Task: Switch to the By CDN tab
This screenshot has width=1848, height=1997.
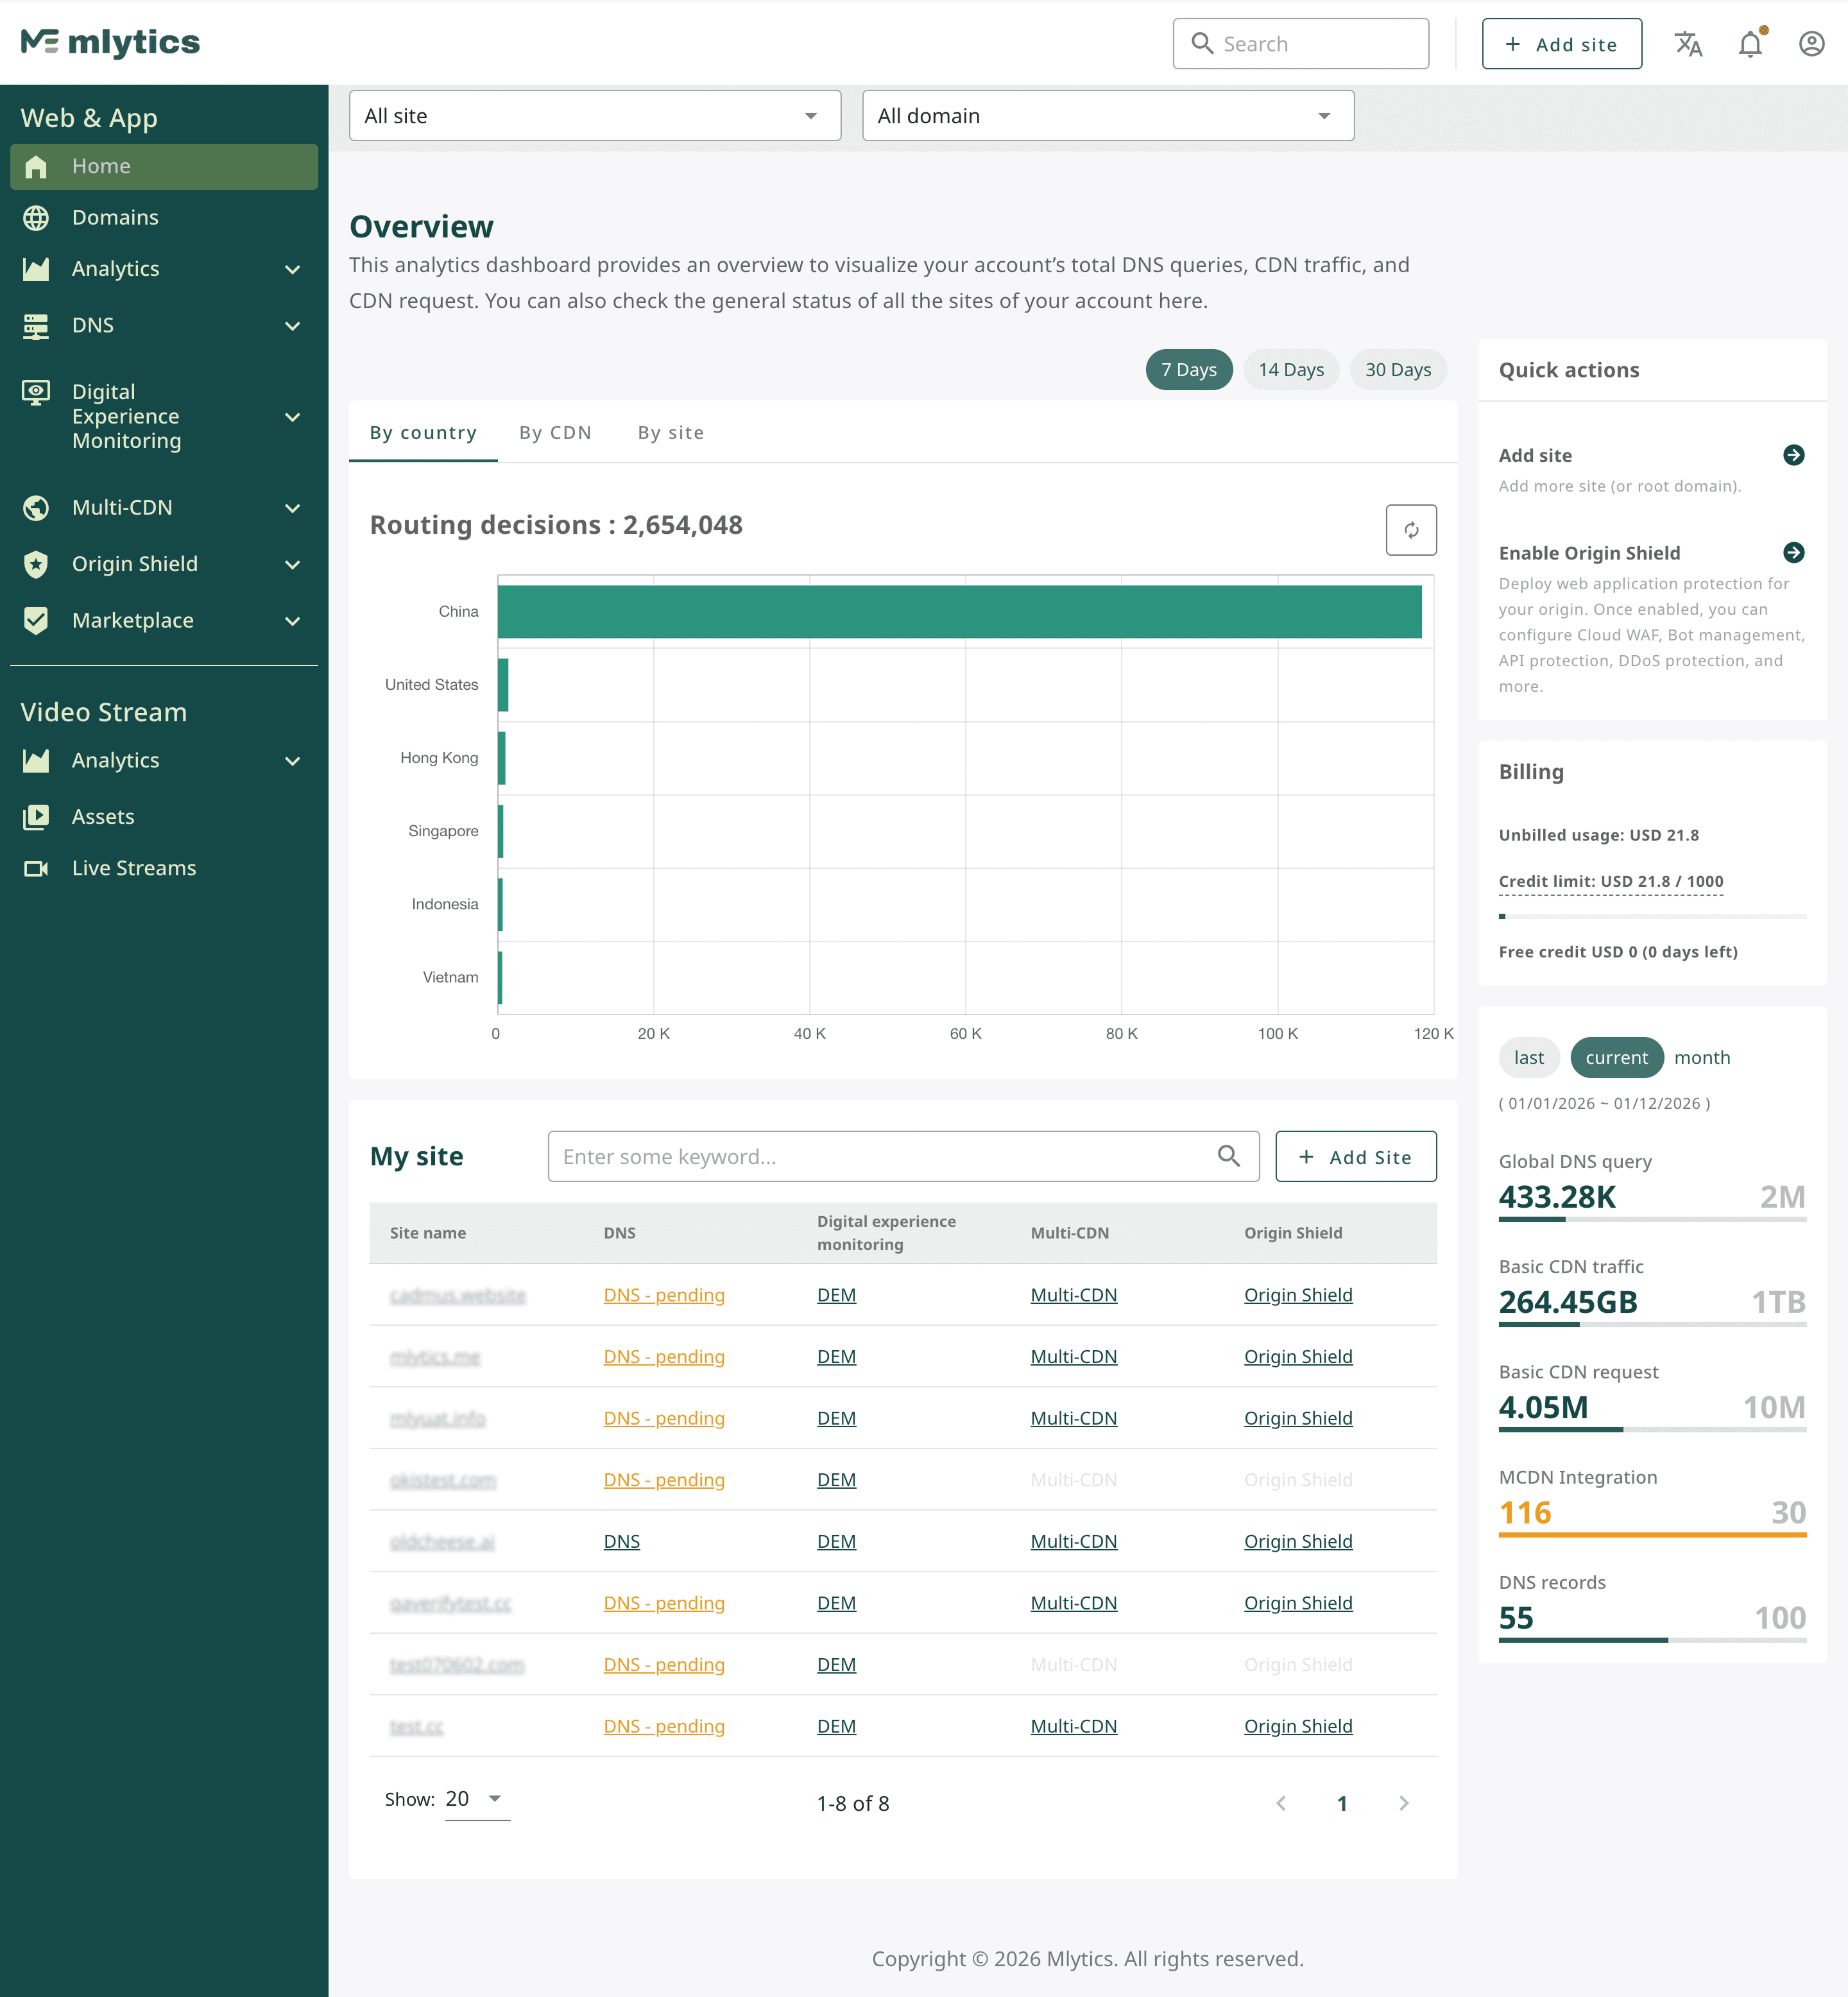Action: click(x=555, y=433)
